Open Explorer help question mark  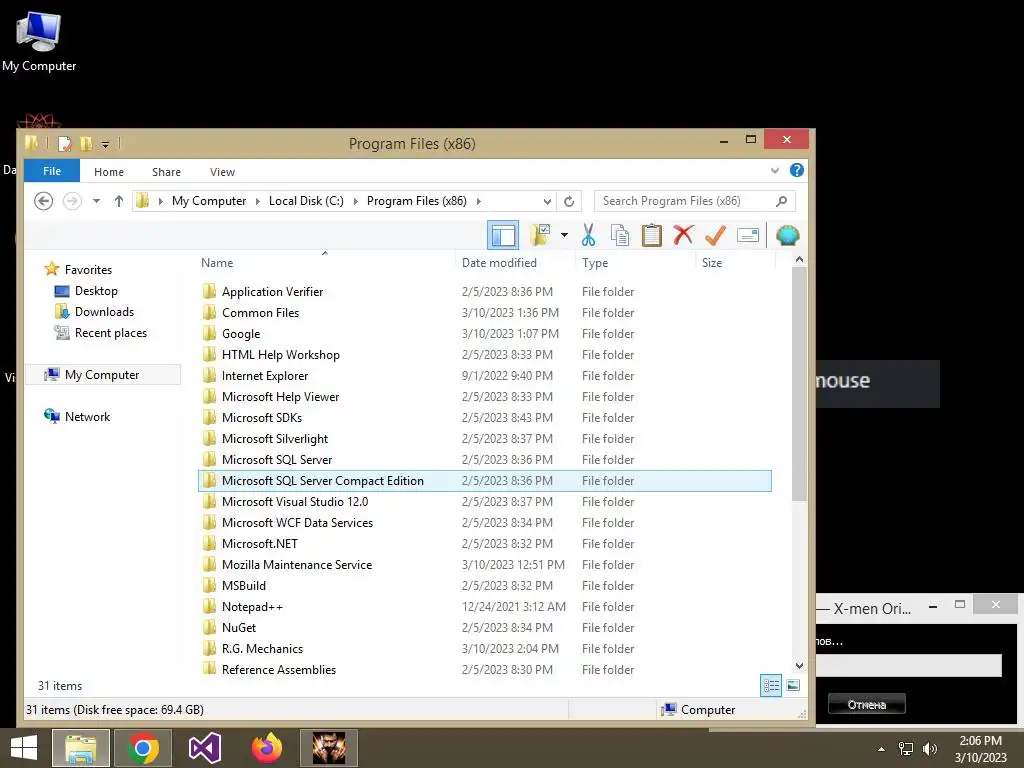[x=797, y=170]
